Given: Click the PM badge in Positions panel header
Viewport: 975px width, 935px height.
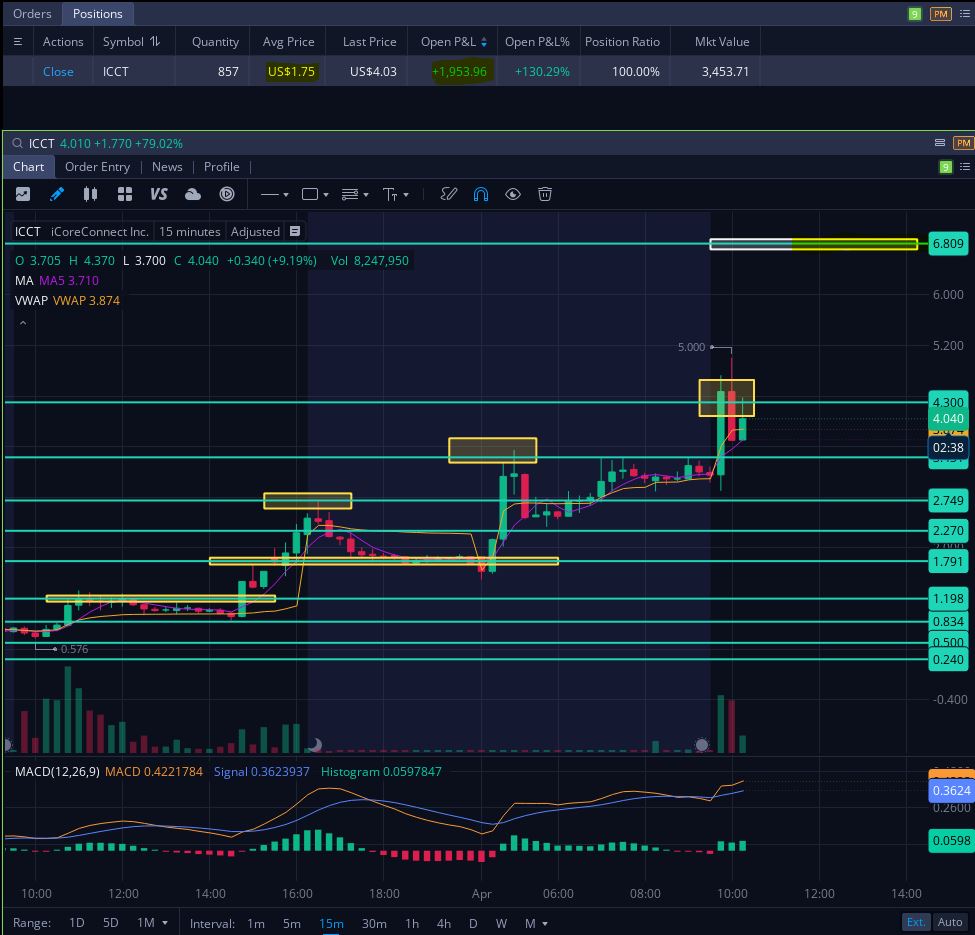Looking at the screenshot, I should point(941,14).
